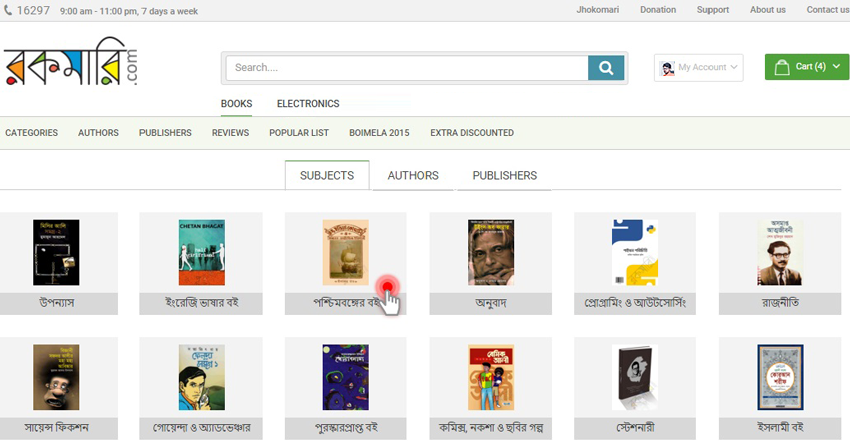Go to Extra Discounted section
This screenshot has height=441, width=850.
(472, 133)
